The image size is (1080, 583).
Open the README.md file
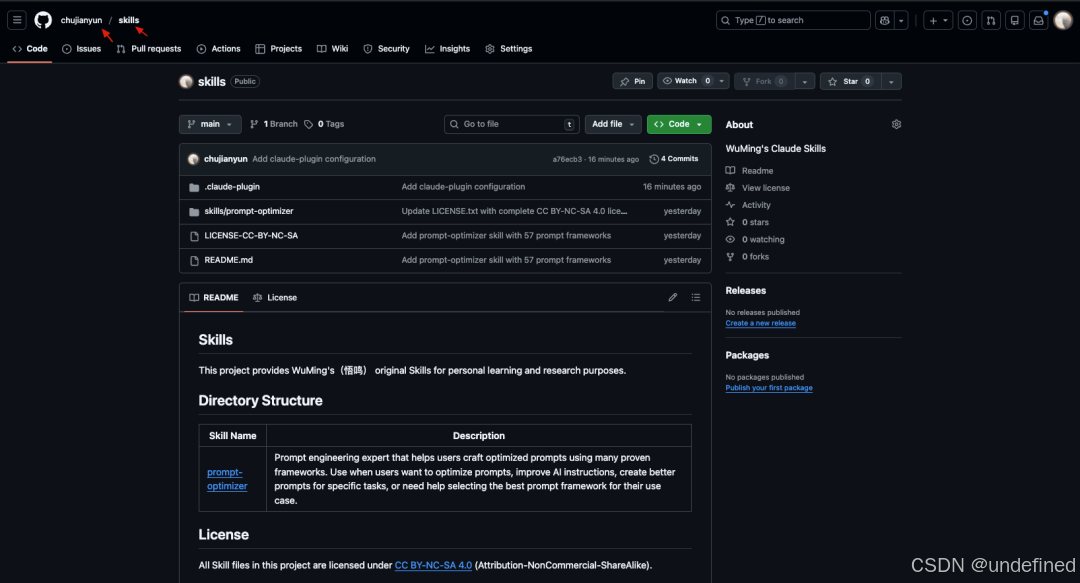229,260
